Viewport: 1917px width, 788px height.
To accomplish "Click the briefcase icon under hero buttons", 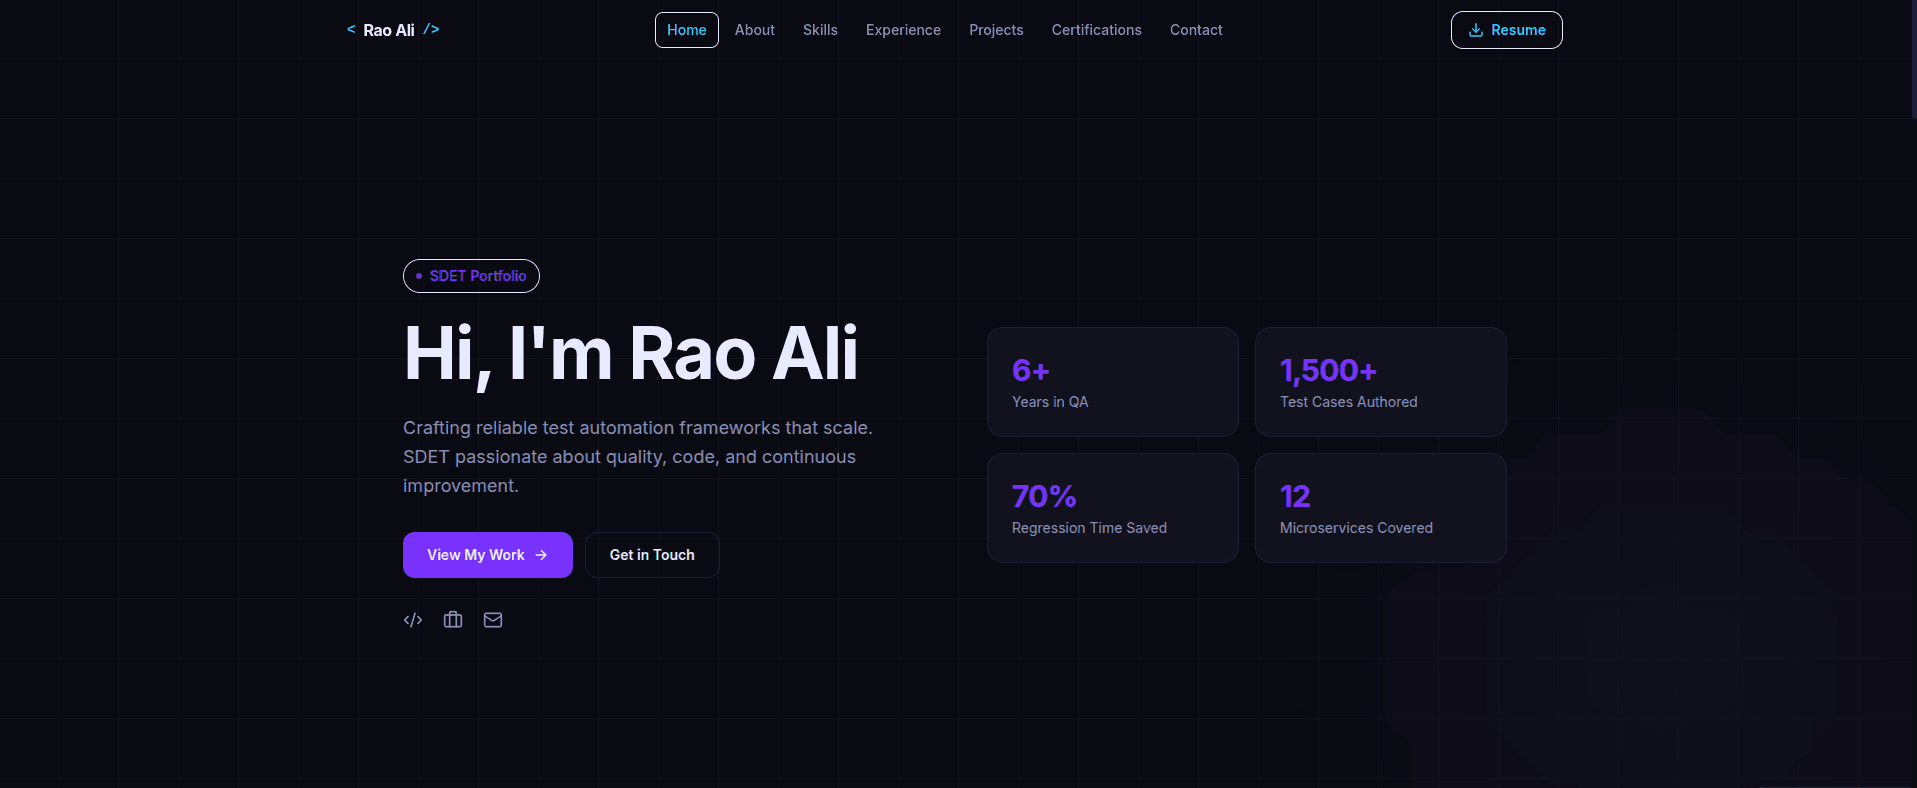I will tap(453, 620).
